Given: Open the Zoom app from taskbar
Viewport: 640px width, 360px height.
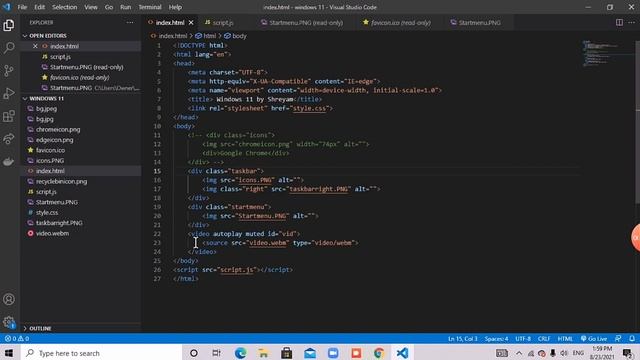Looking at the screenshot, I should pos(333,353).
